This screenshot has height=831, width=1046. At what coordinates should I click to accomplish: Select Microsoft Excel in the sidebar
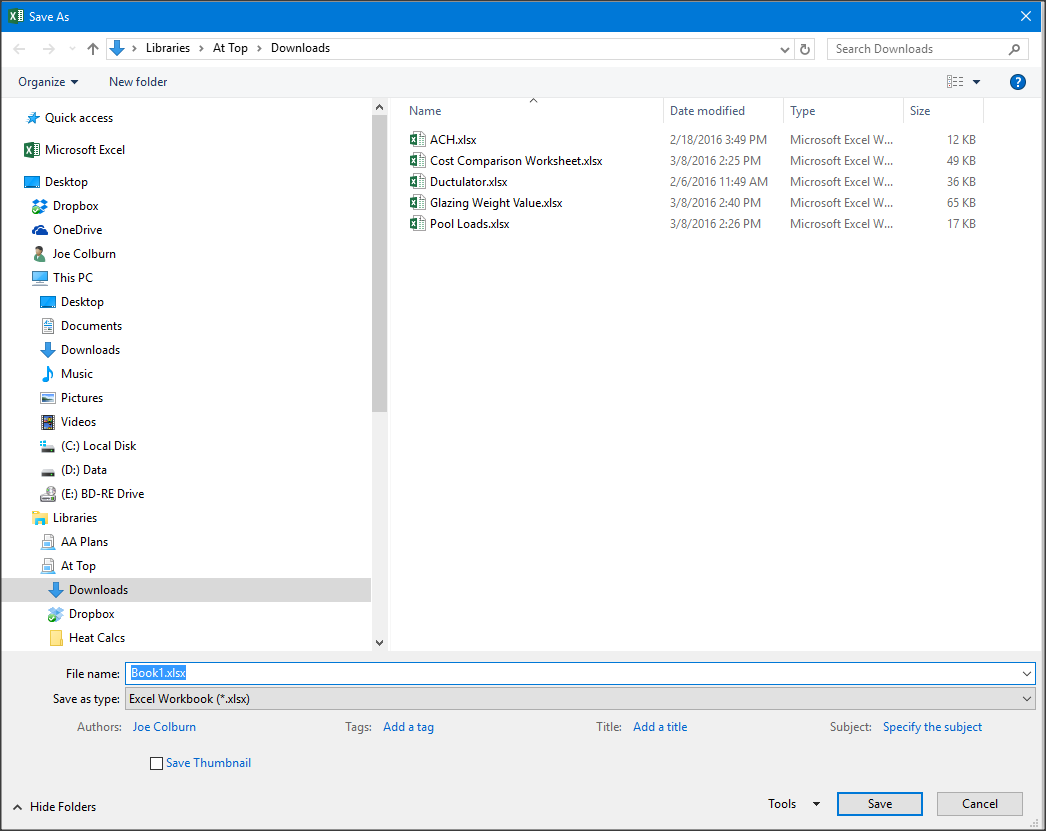pyautogui.click(x=85, y=149)
